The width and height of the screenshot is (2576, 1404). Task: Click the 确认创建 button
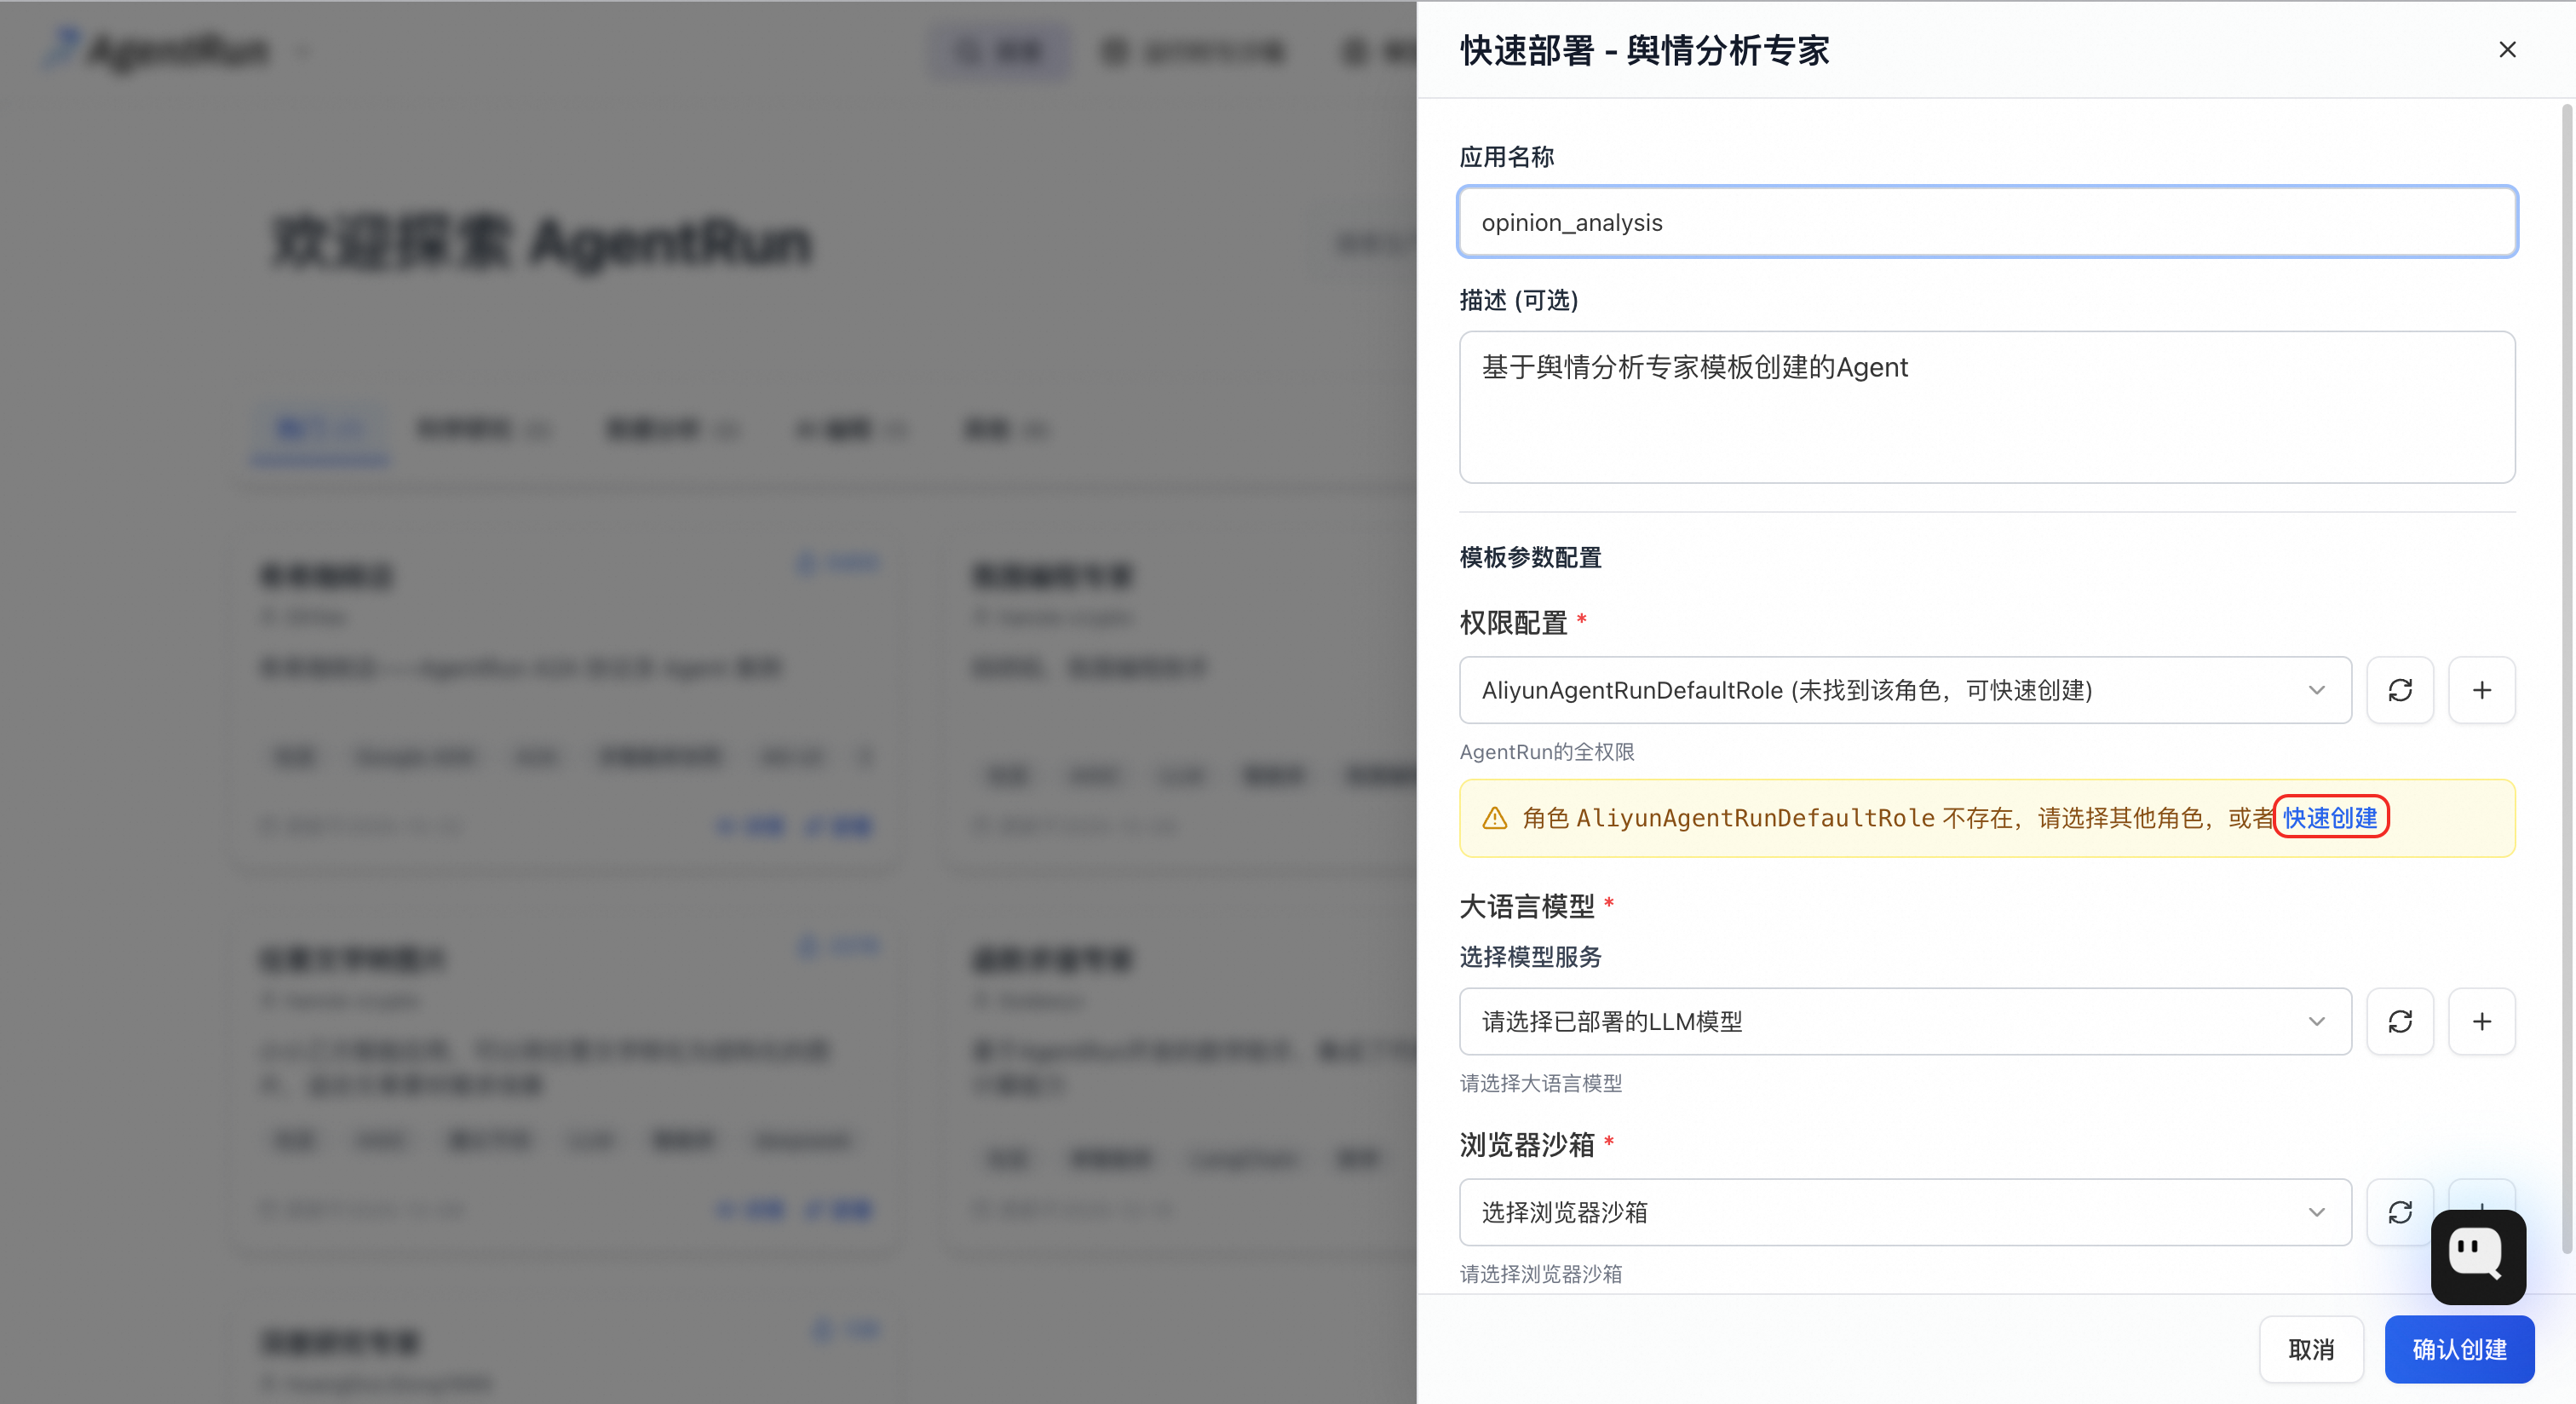point(2459,1350)
